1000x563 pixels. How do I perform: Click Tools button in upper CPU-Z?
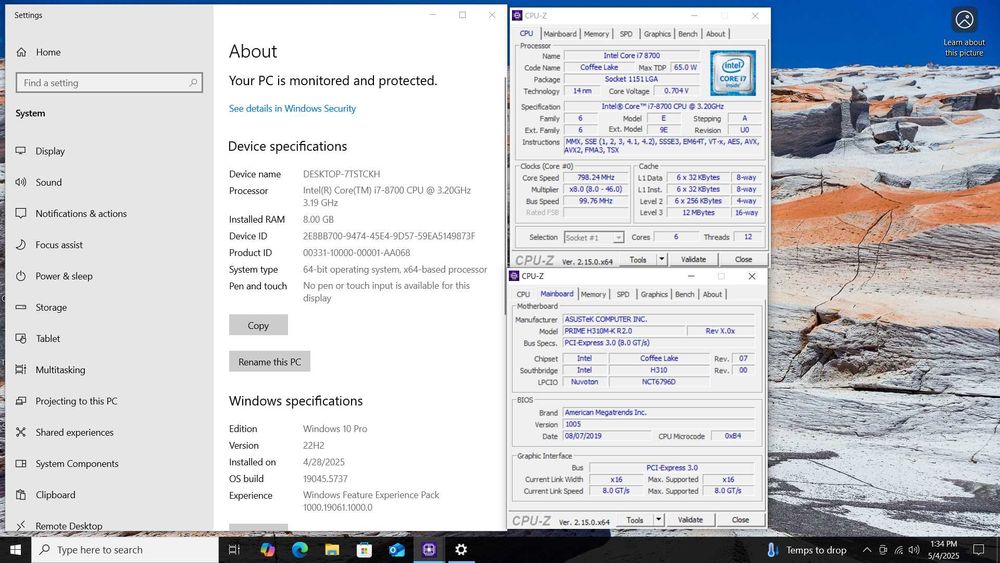tap(638, 260)
